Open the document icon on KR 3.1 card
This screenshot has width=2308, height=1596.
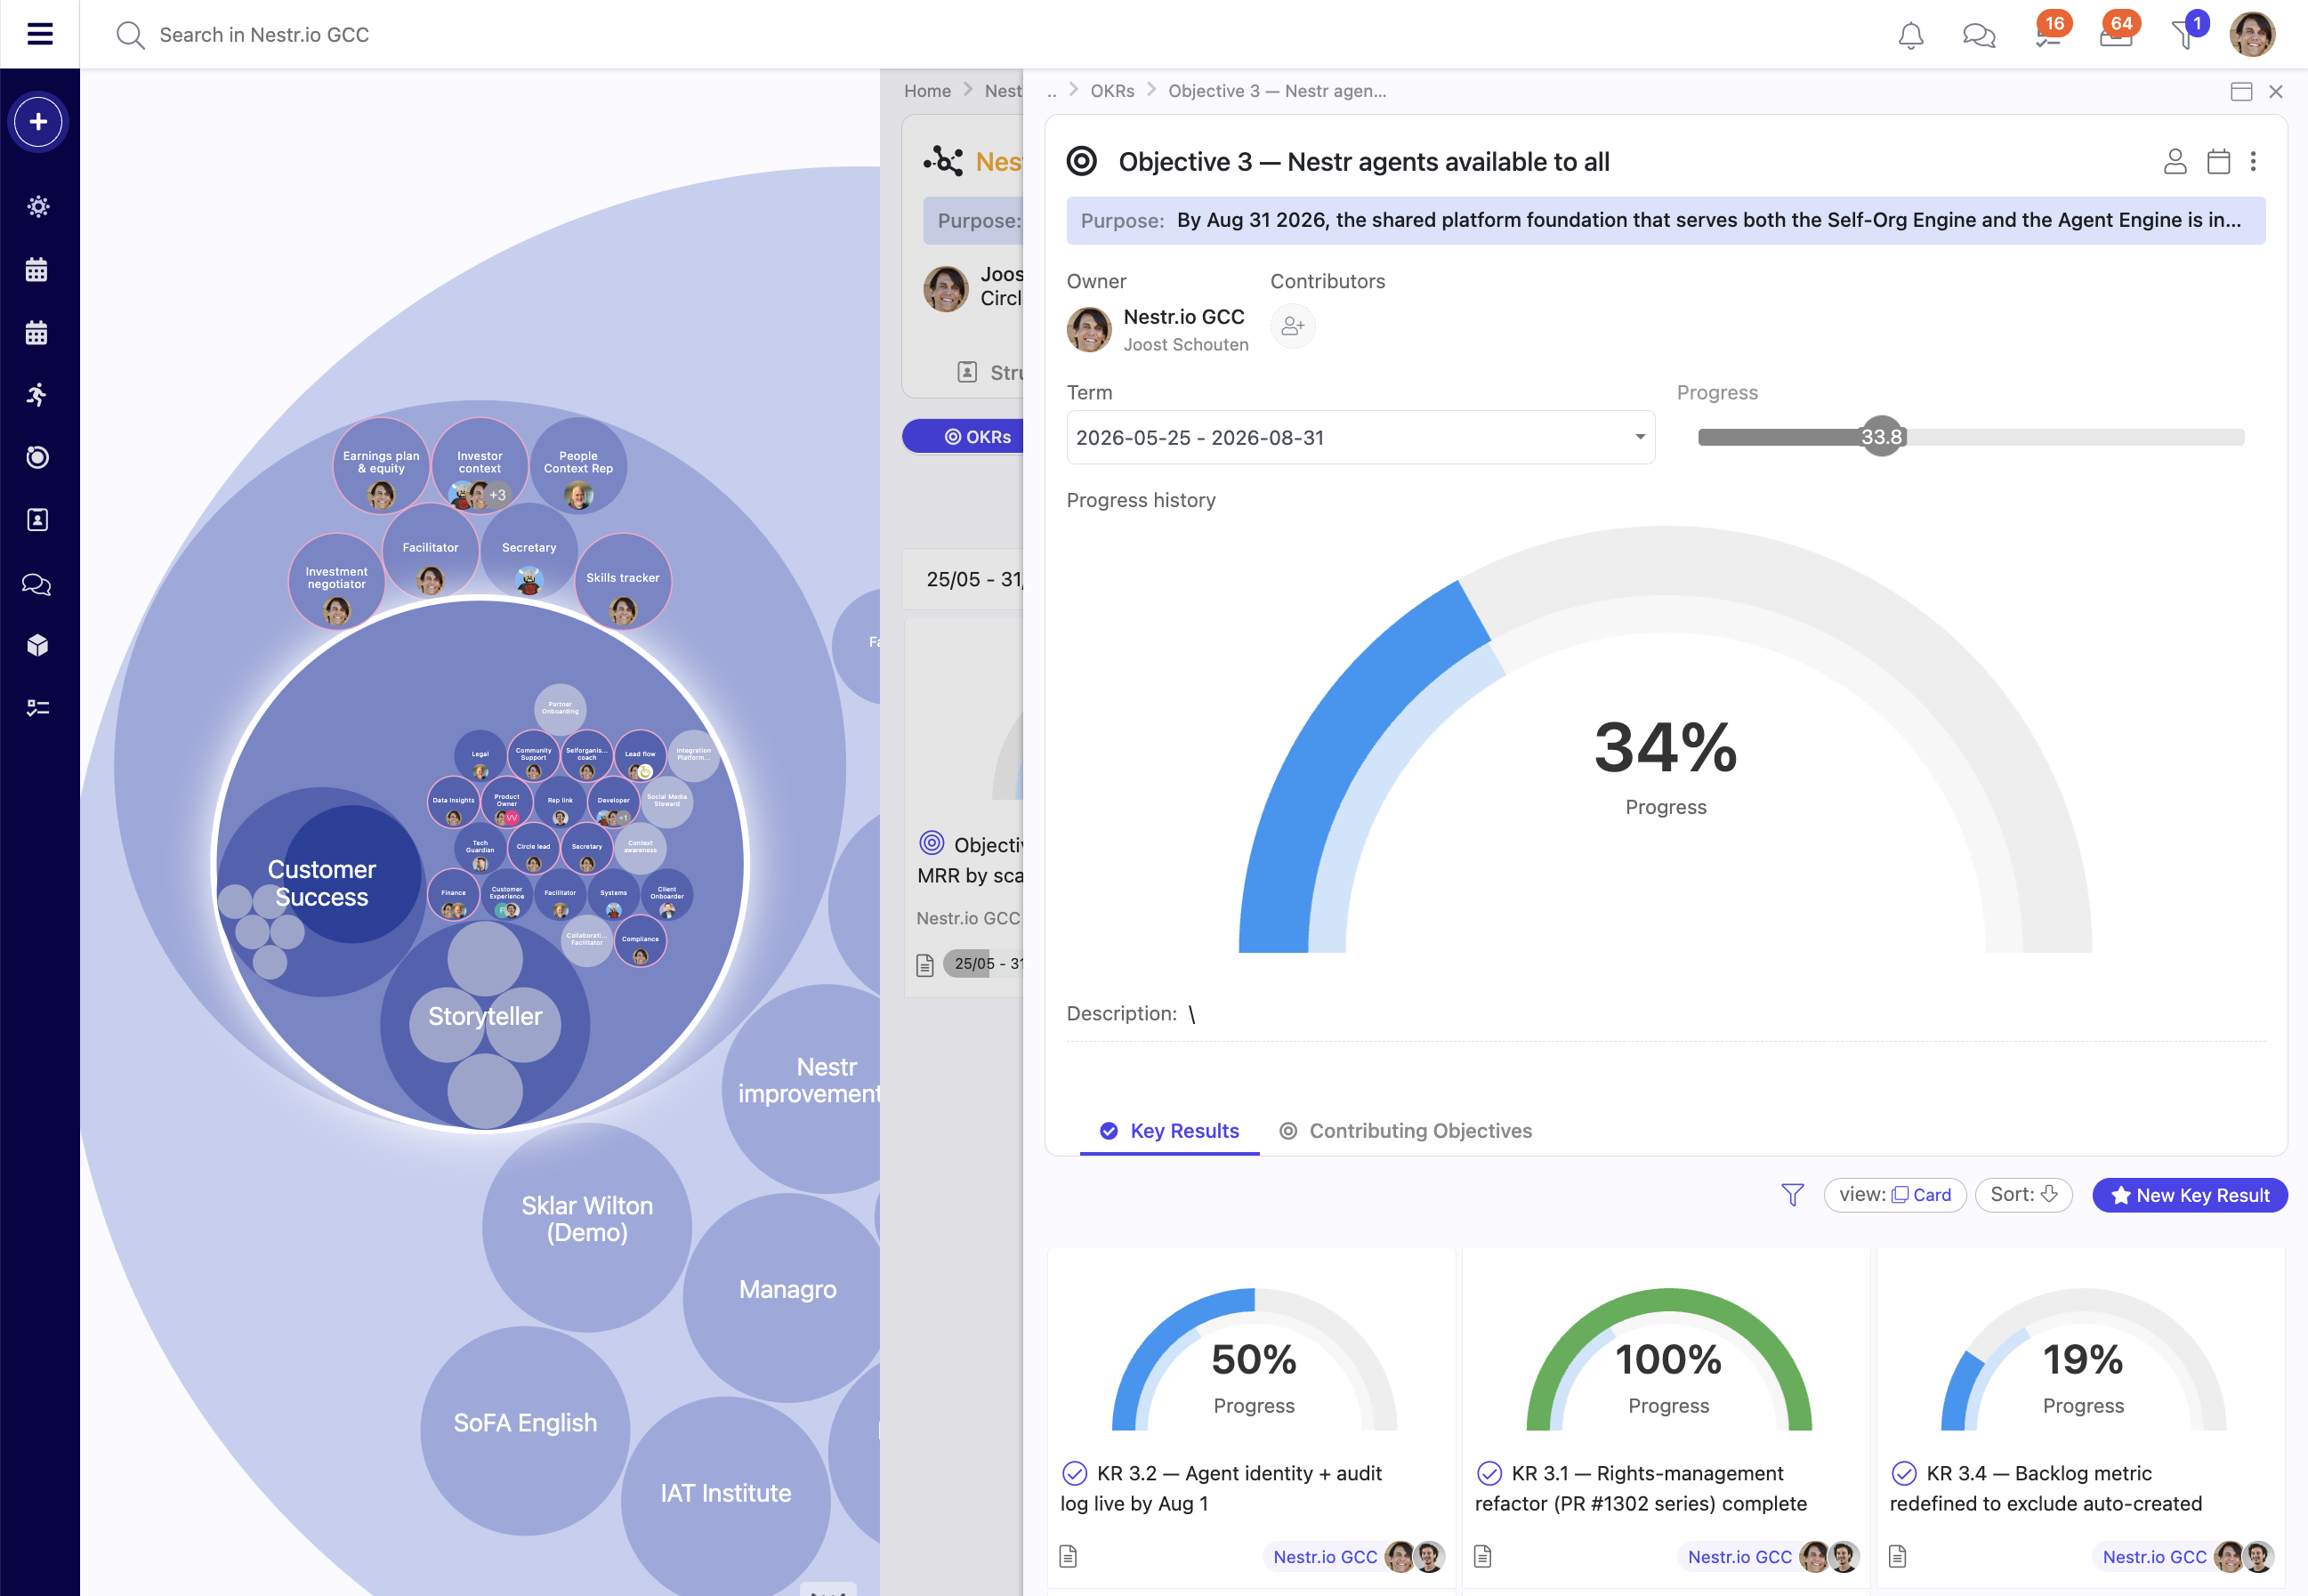(1483, 1556)
